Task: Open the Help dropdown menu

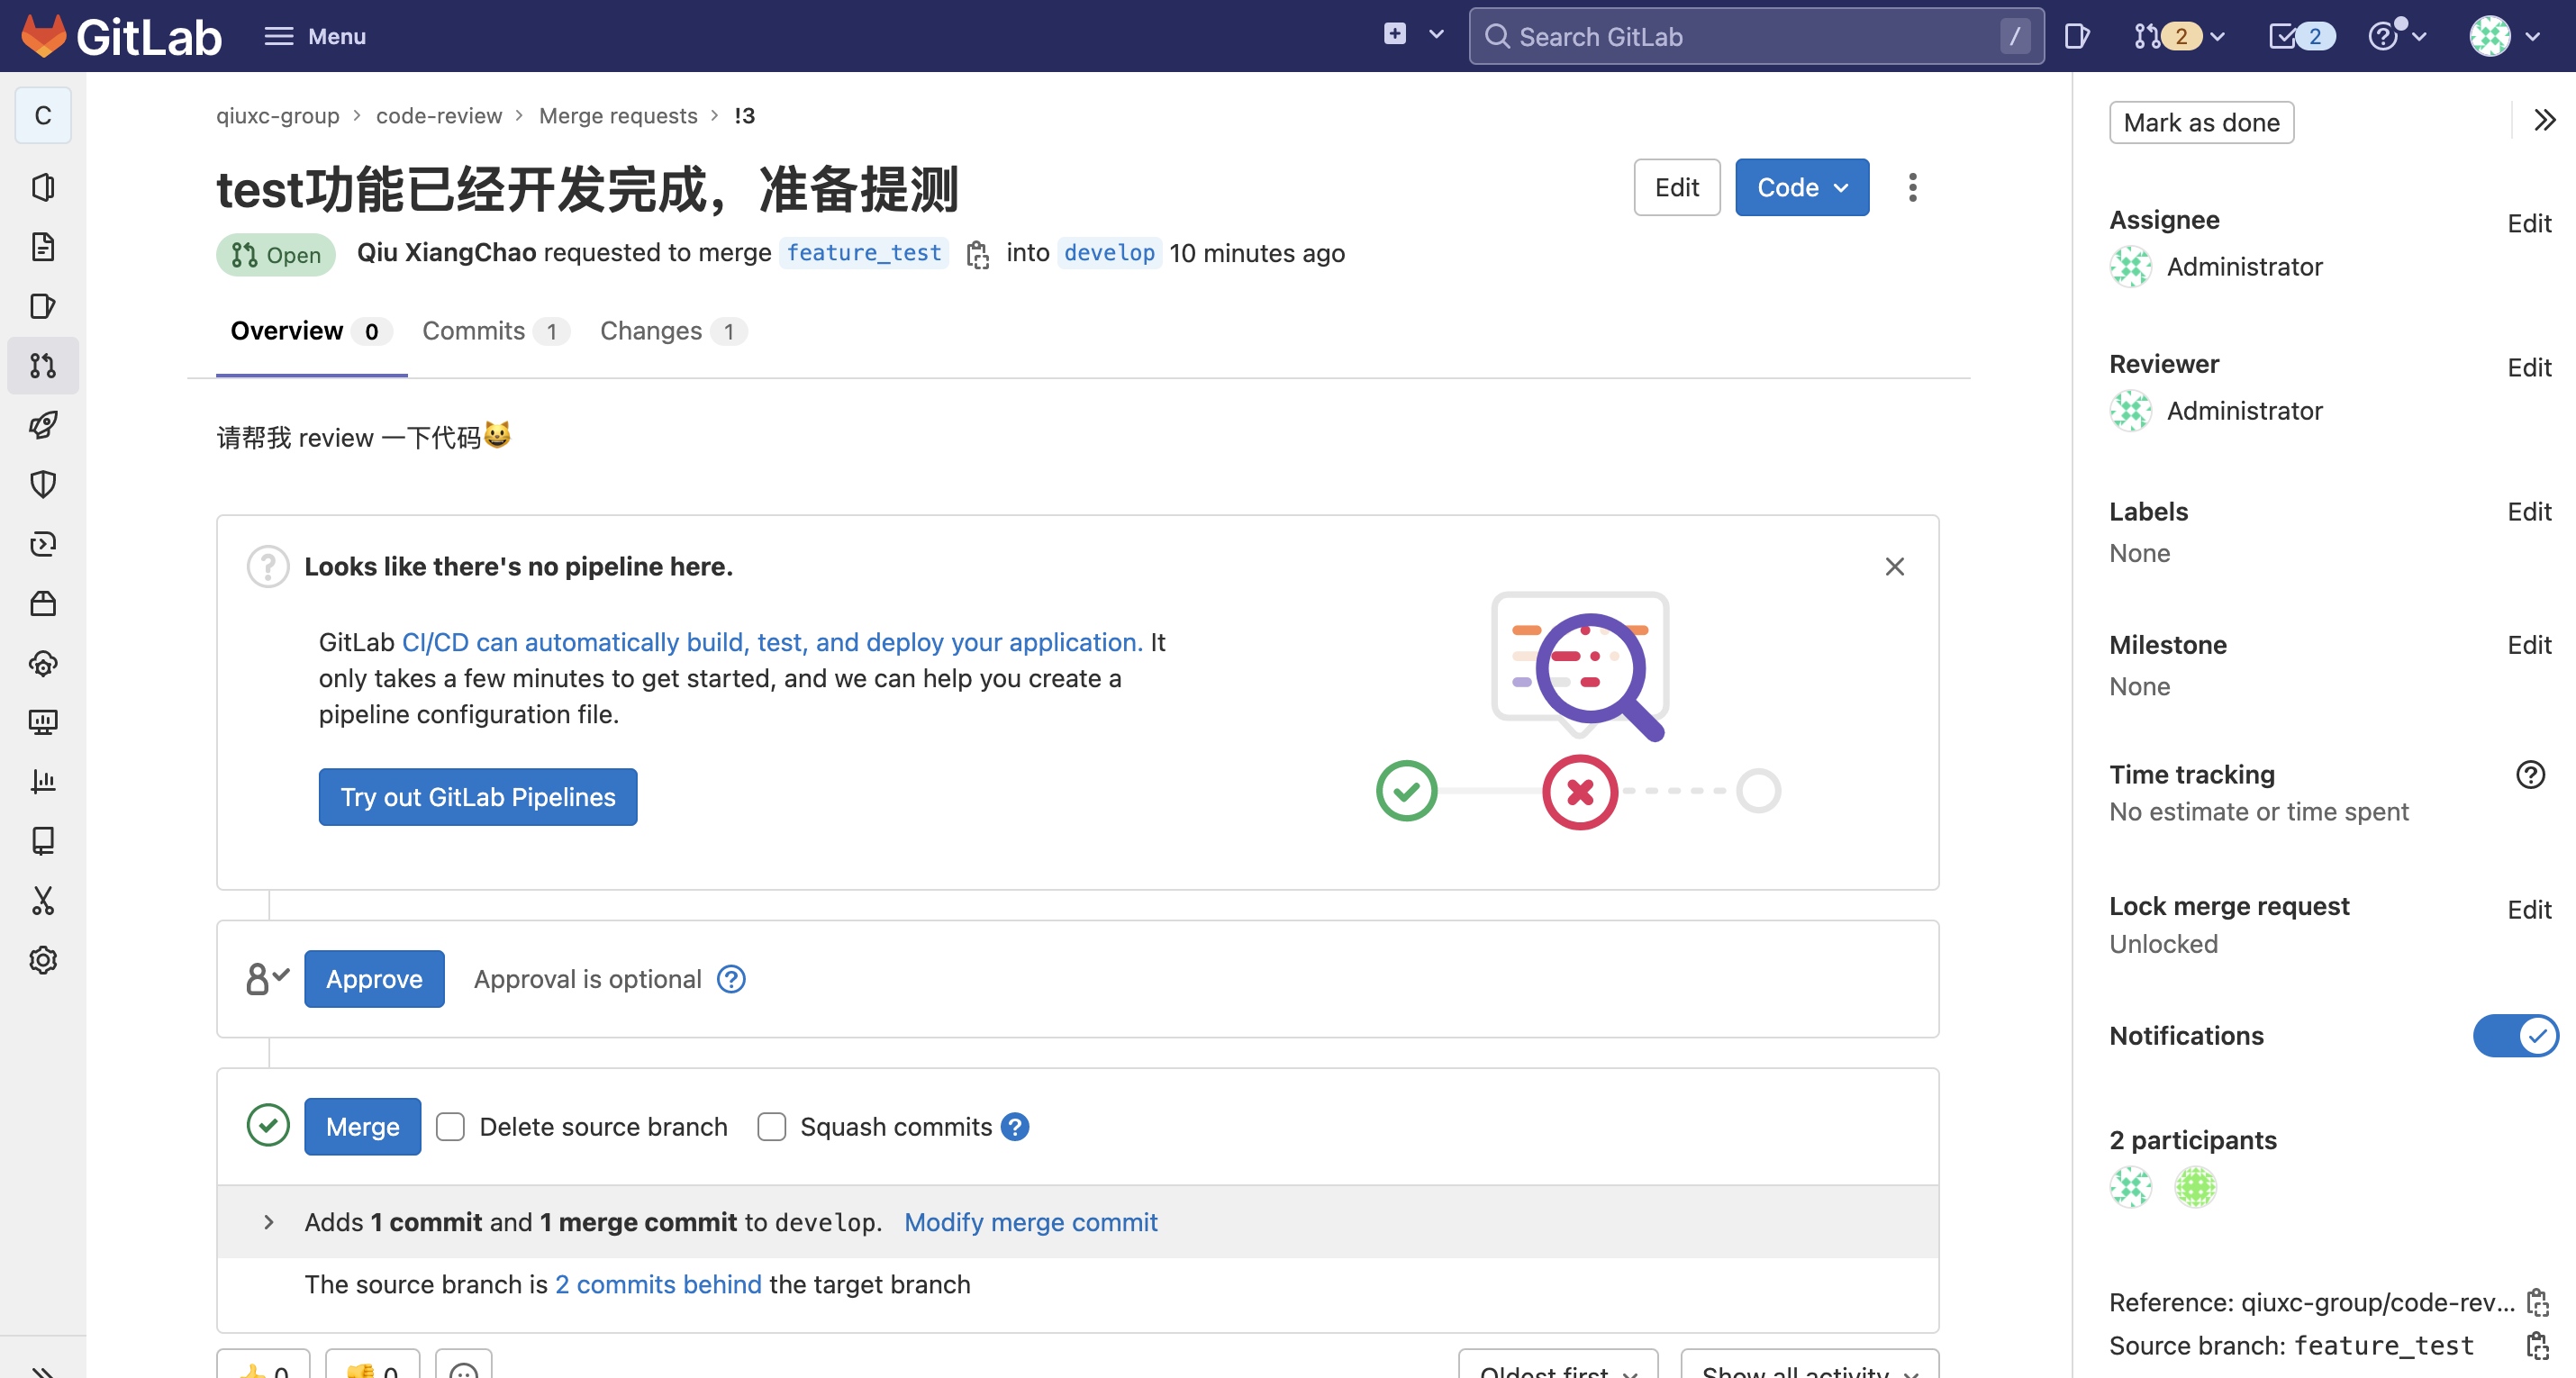Action: tap(2397, 37)
